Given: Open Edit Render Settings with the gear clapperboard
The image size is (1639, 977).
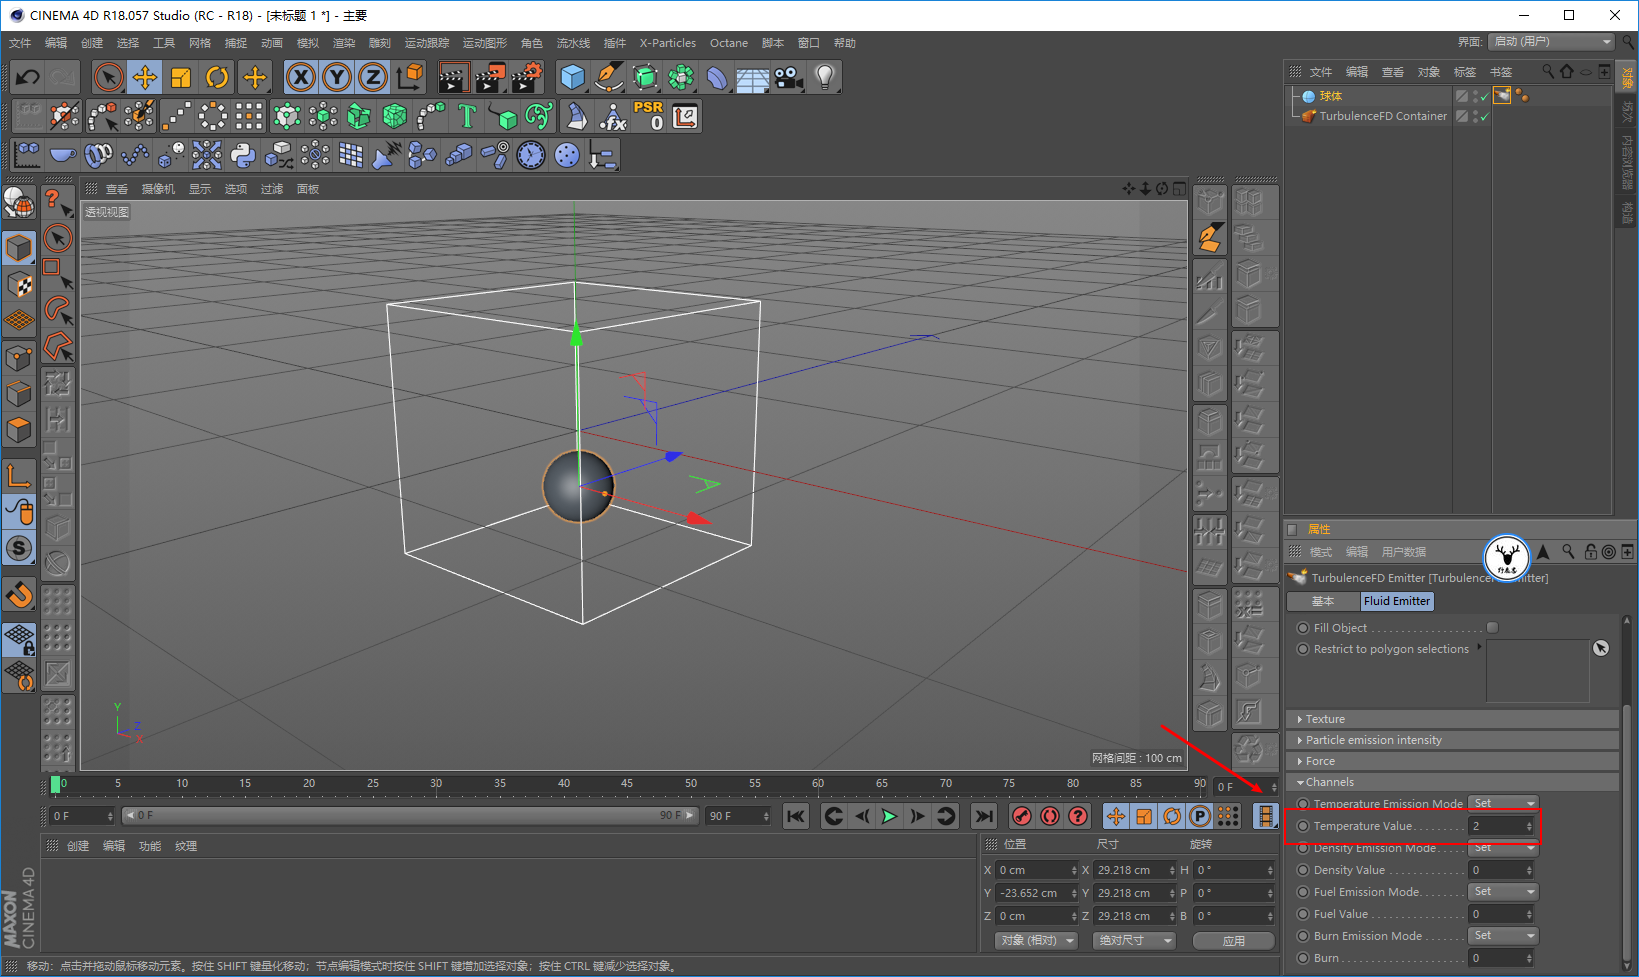Looking at the screenshot, I should point(527,77).
